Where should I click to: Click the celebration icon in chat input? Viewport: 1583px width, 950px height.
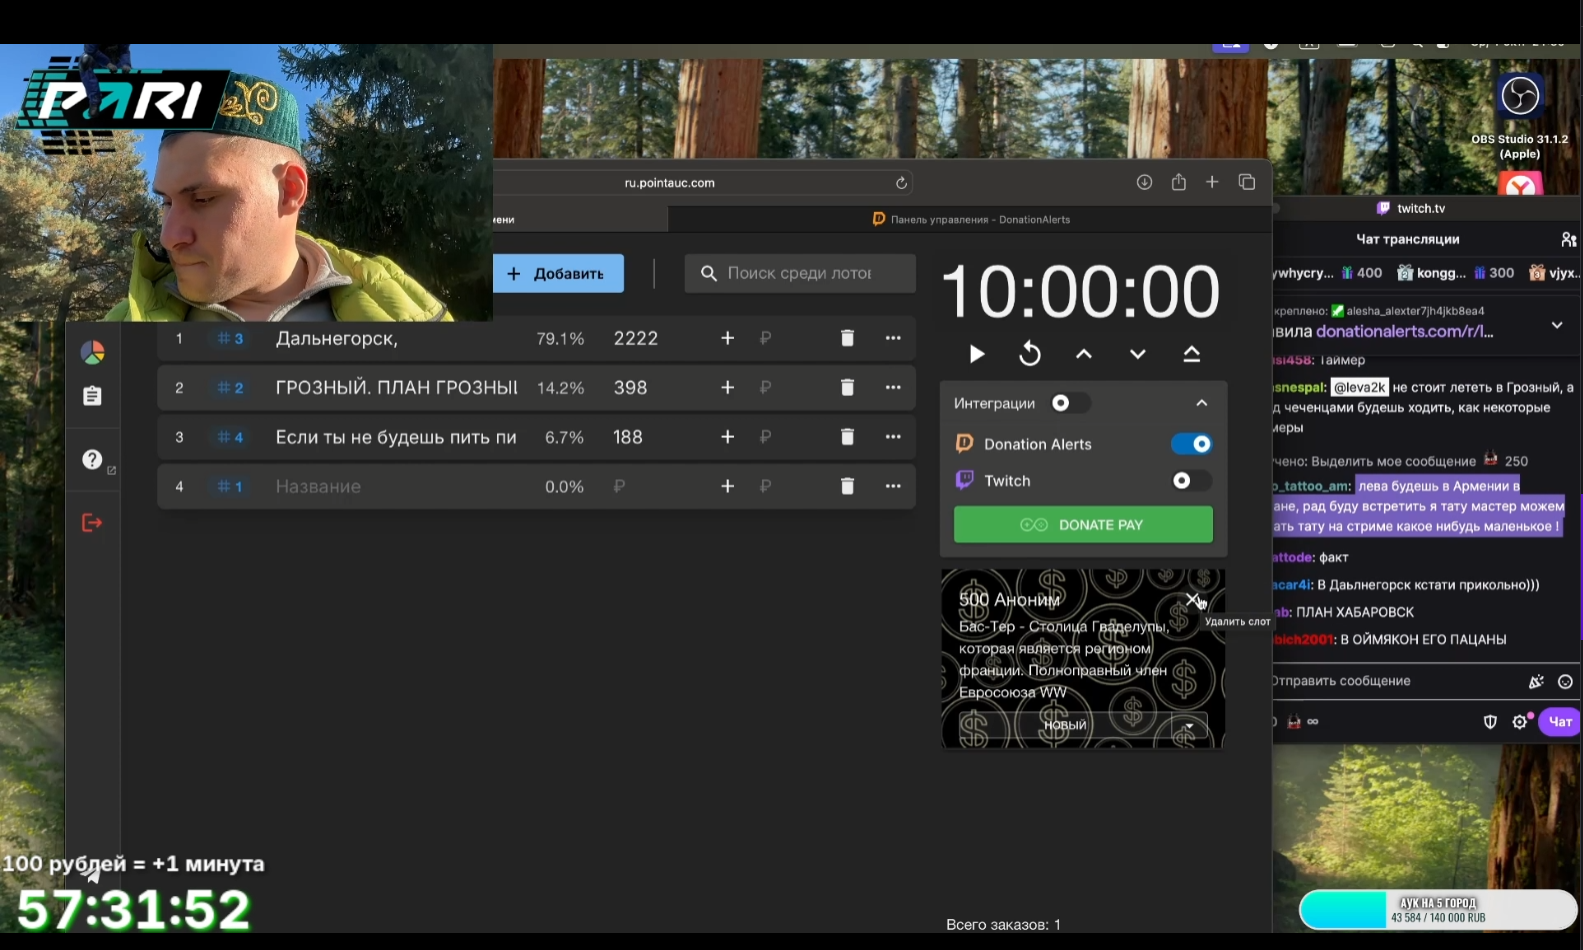1536,682
